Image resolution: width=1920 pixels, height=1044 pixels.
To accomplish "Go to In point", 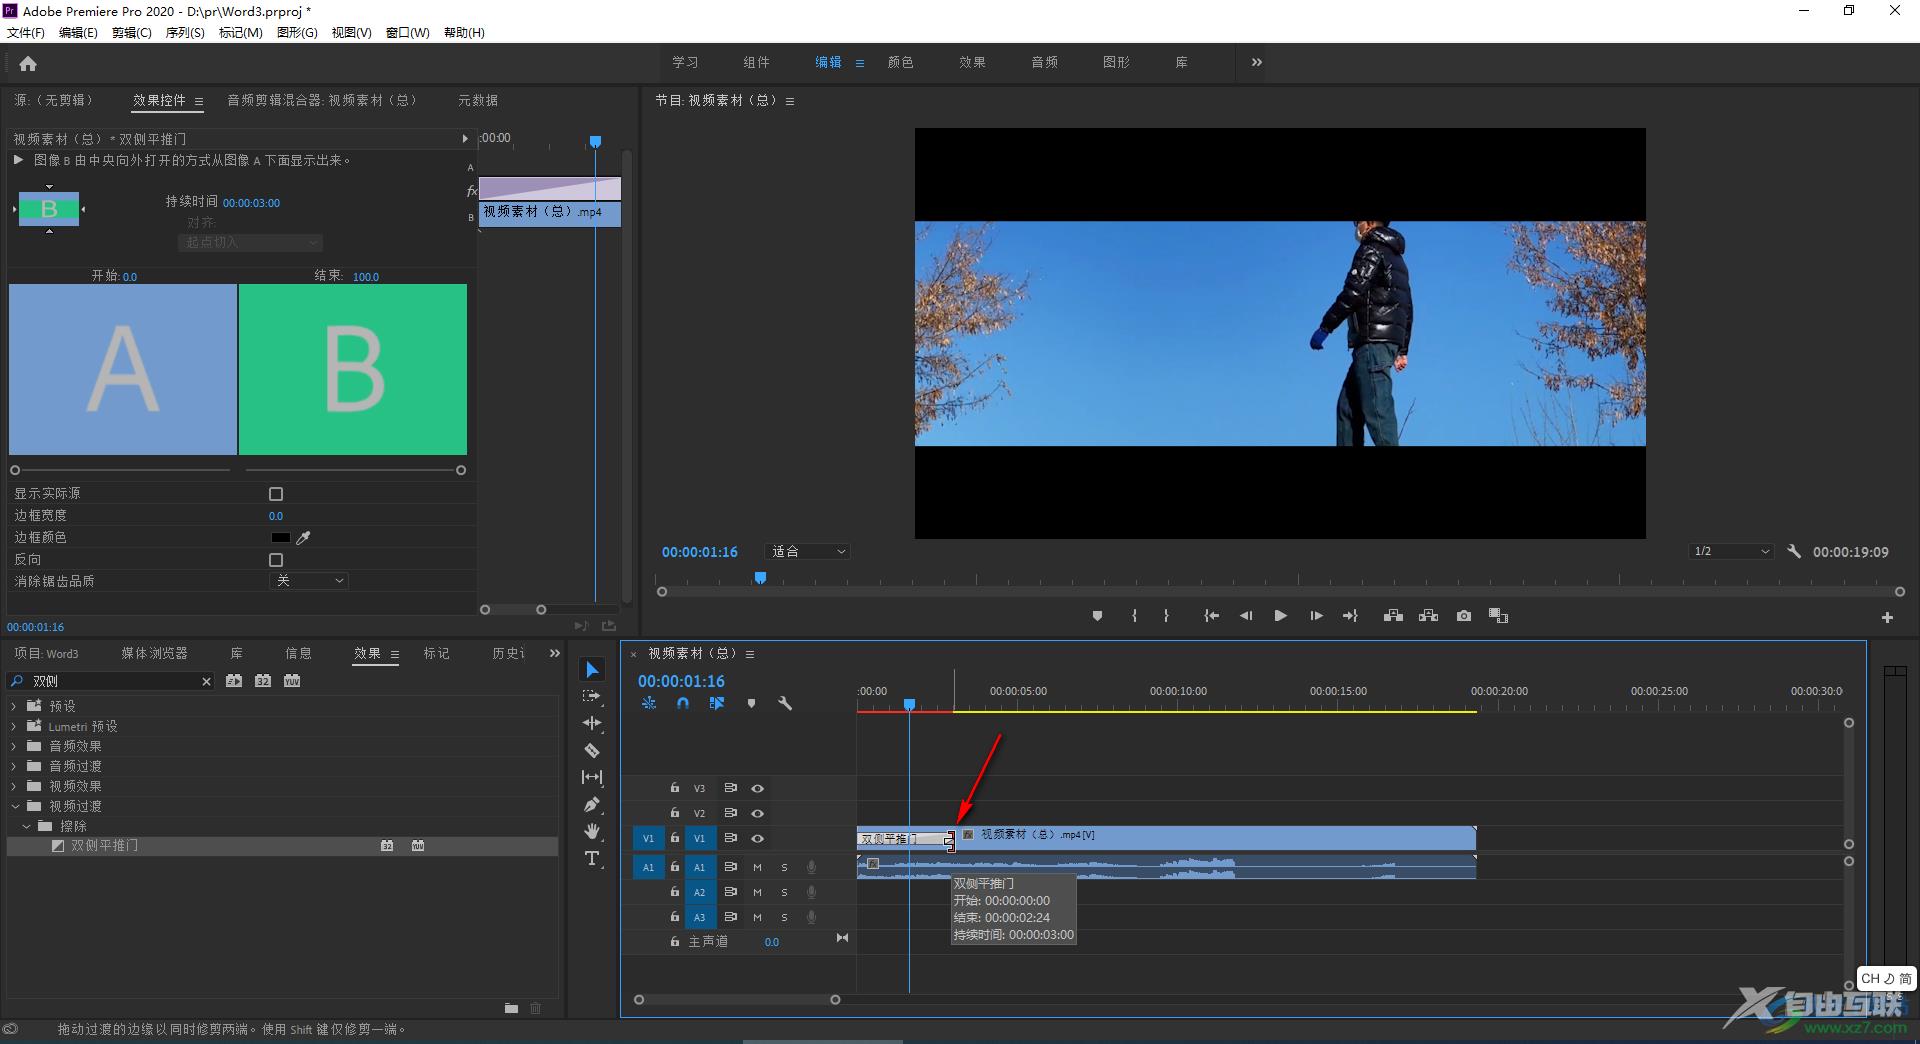I will click(1211, 616).
